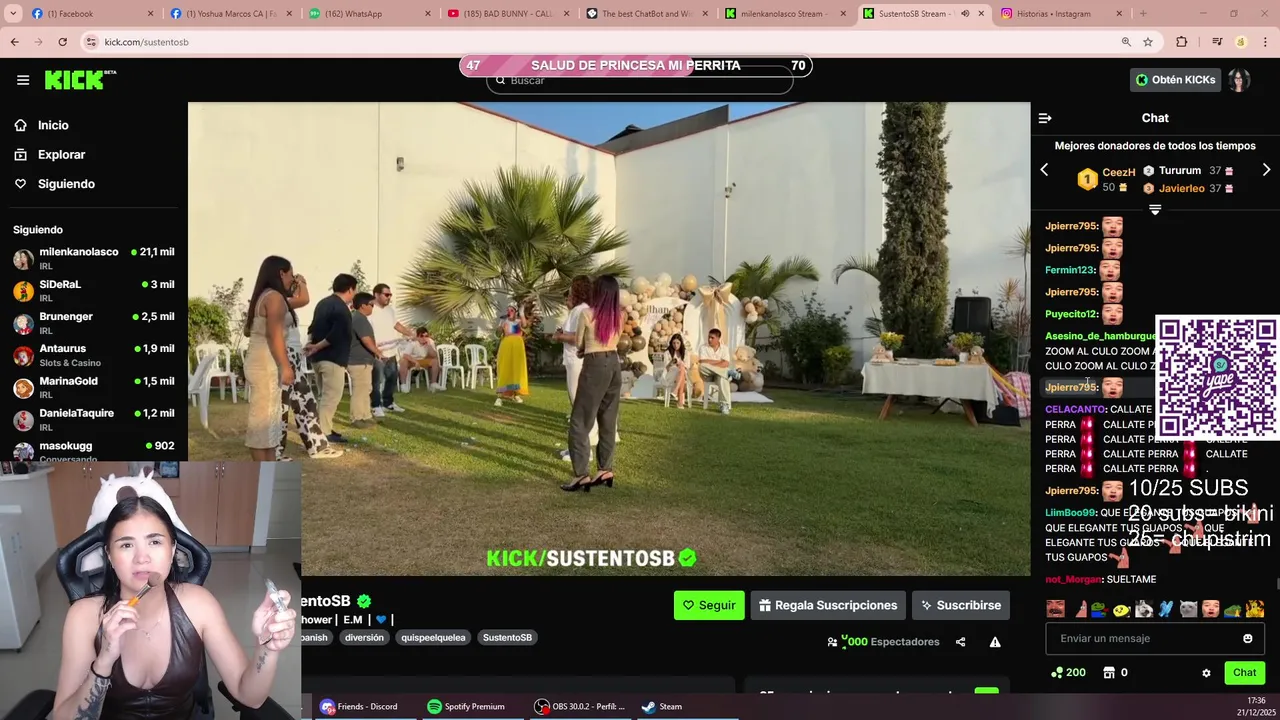
Task: Click the report warning triangle icon
Action: pos(995,642)
